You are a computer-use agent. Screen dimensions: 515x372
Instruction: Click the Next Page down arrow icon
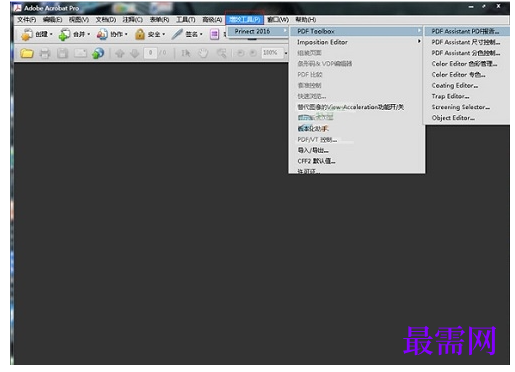tap(134, 53)
